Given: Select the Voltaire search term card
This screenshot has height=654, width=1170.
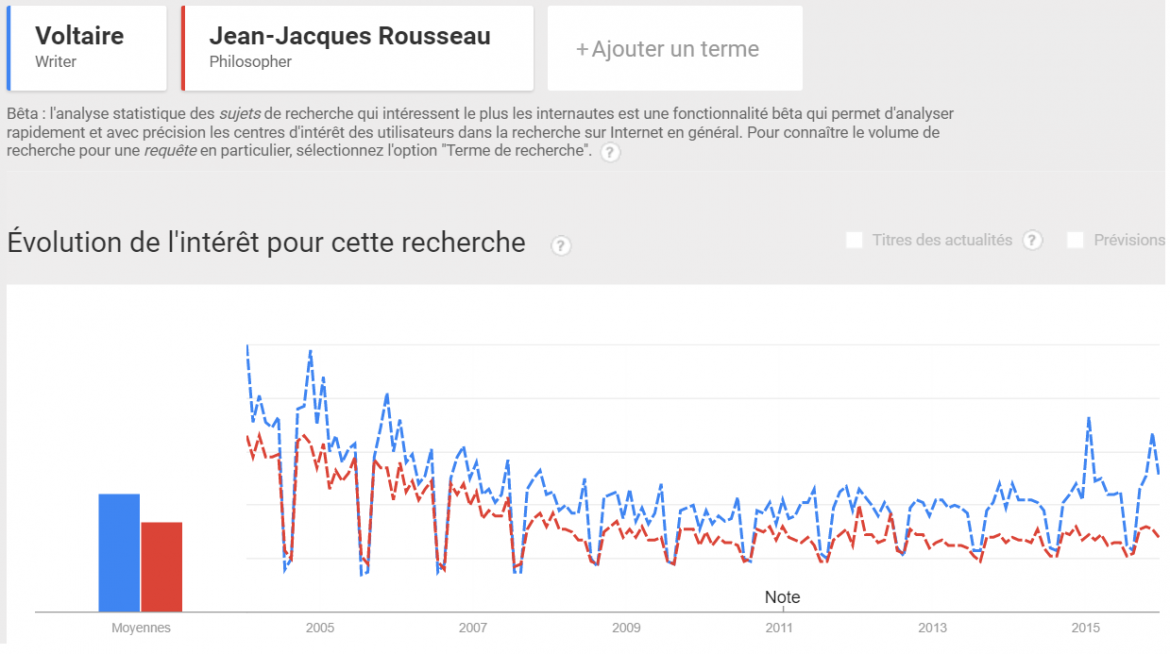Looking at the screenshot, I should tap(88, 47).
